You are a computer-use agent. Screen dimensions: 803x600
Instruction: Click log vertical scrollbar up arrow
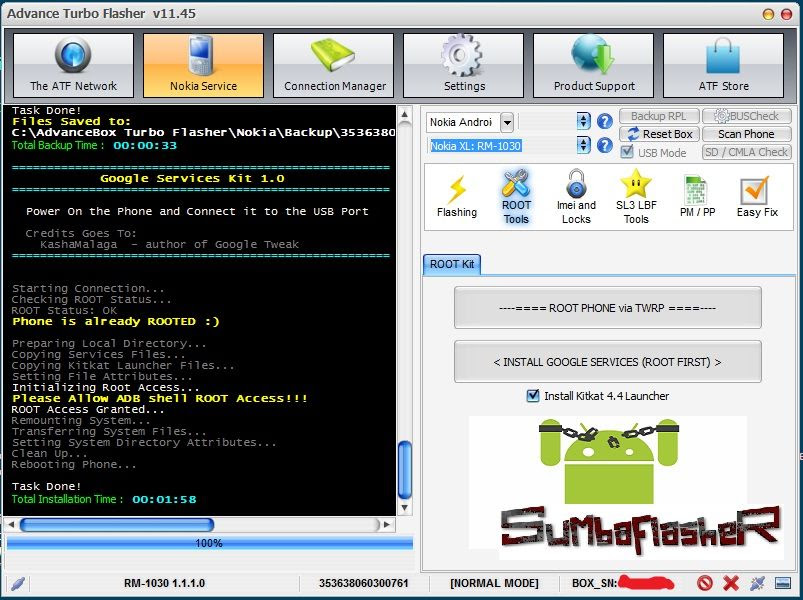point(405,114)
